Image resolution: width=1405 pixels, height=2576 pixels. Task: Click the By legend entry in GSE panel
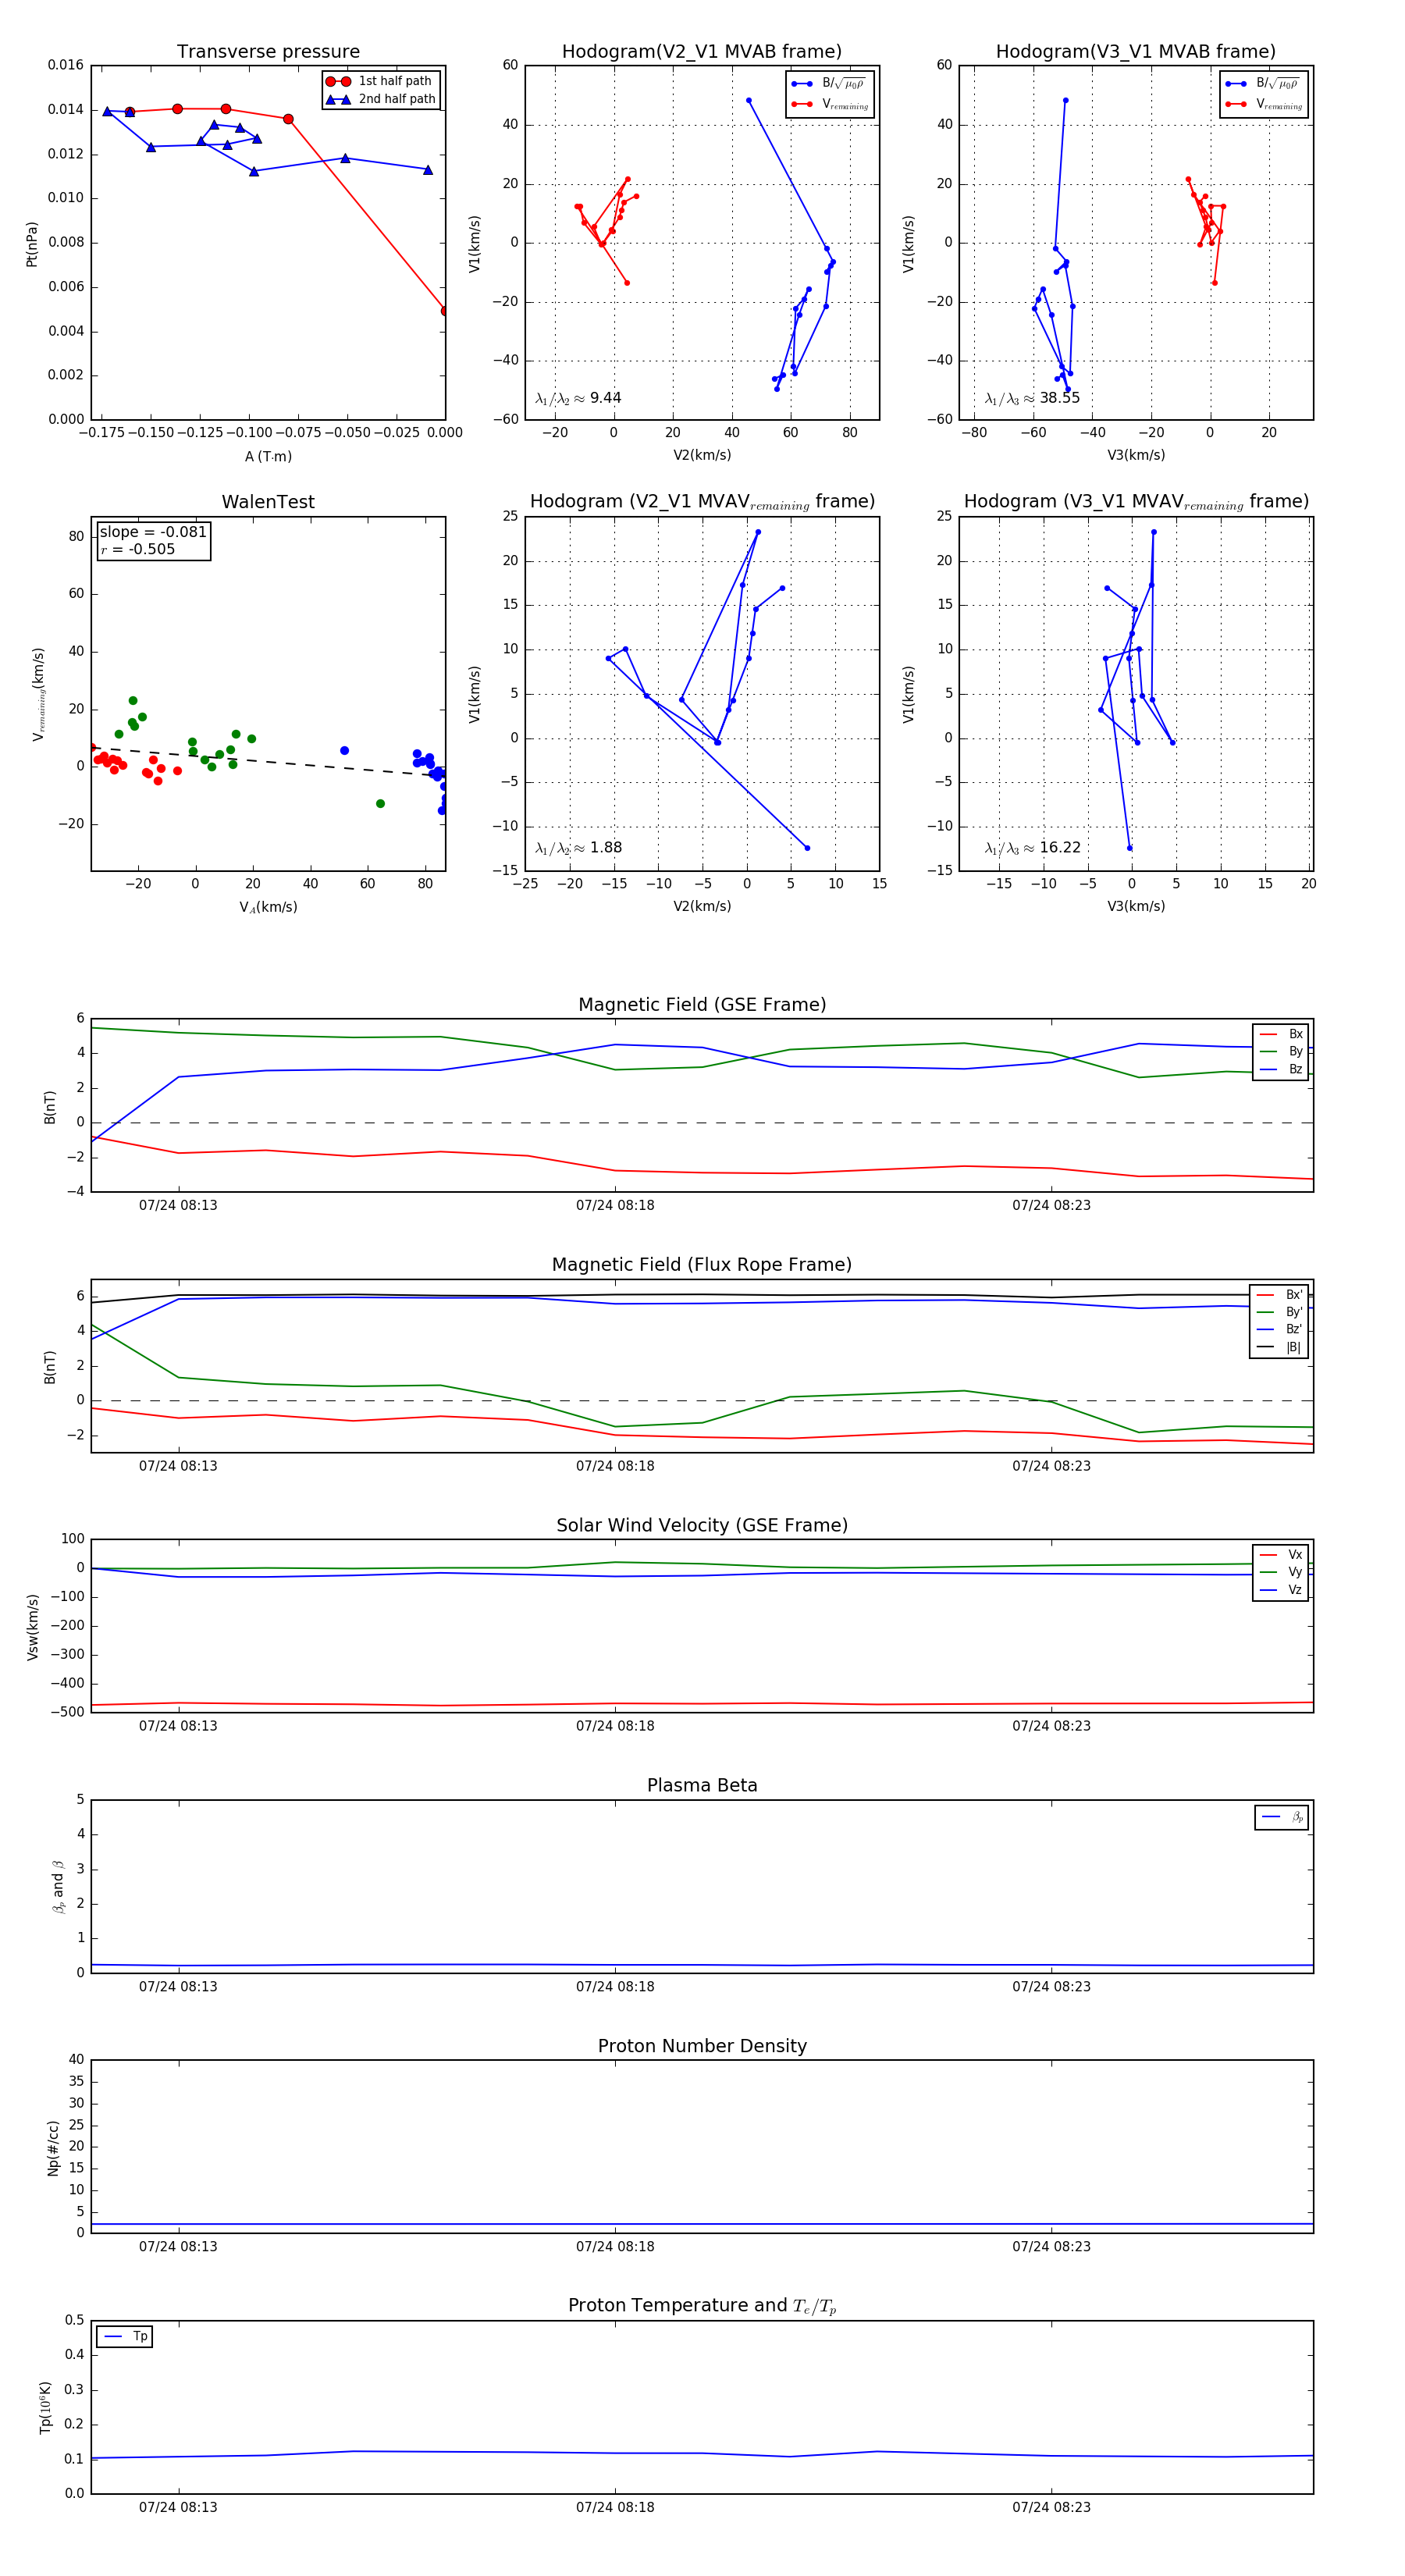click(x=1281, y=1052)
